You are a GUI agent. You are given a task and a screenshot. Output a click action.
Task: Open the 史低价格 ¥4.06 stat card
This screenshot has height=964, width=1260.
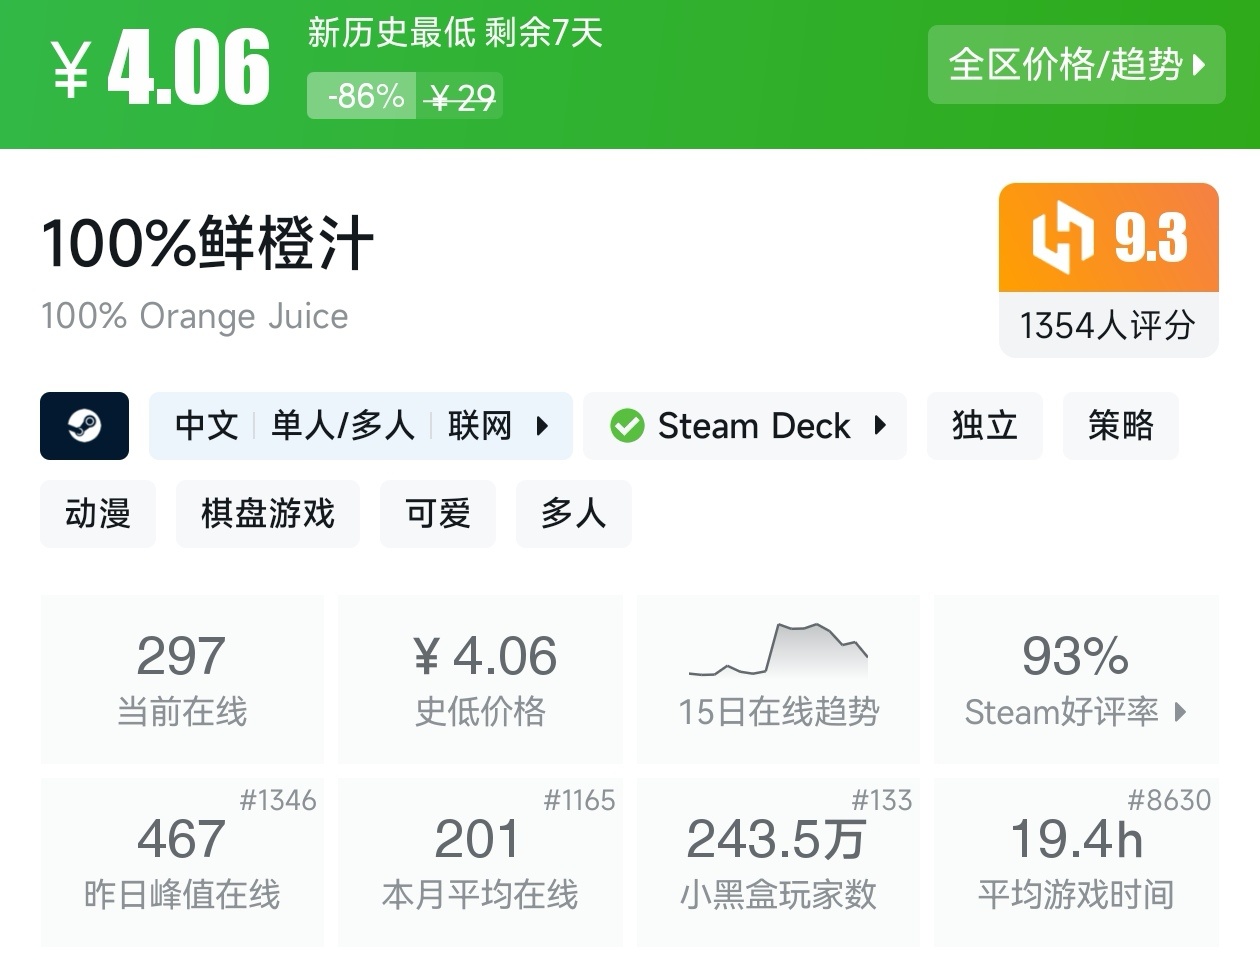pos(480,679)
